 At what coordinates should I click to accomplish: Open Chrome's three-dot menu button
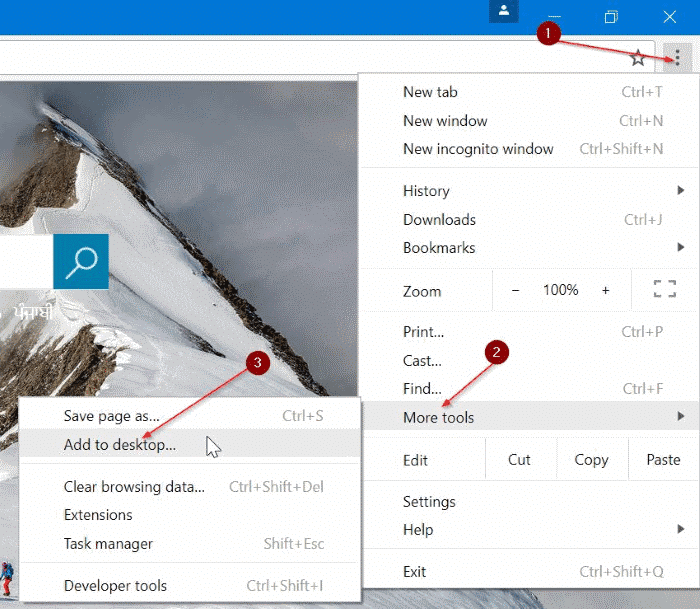[x=677, y=58]
